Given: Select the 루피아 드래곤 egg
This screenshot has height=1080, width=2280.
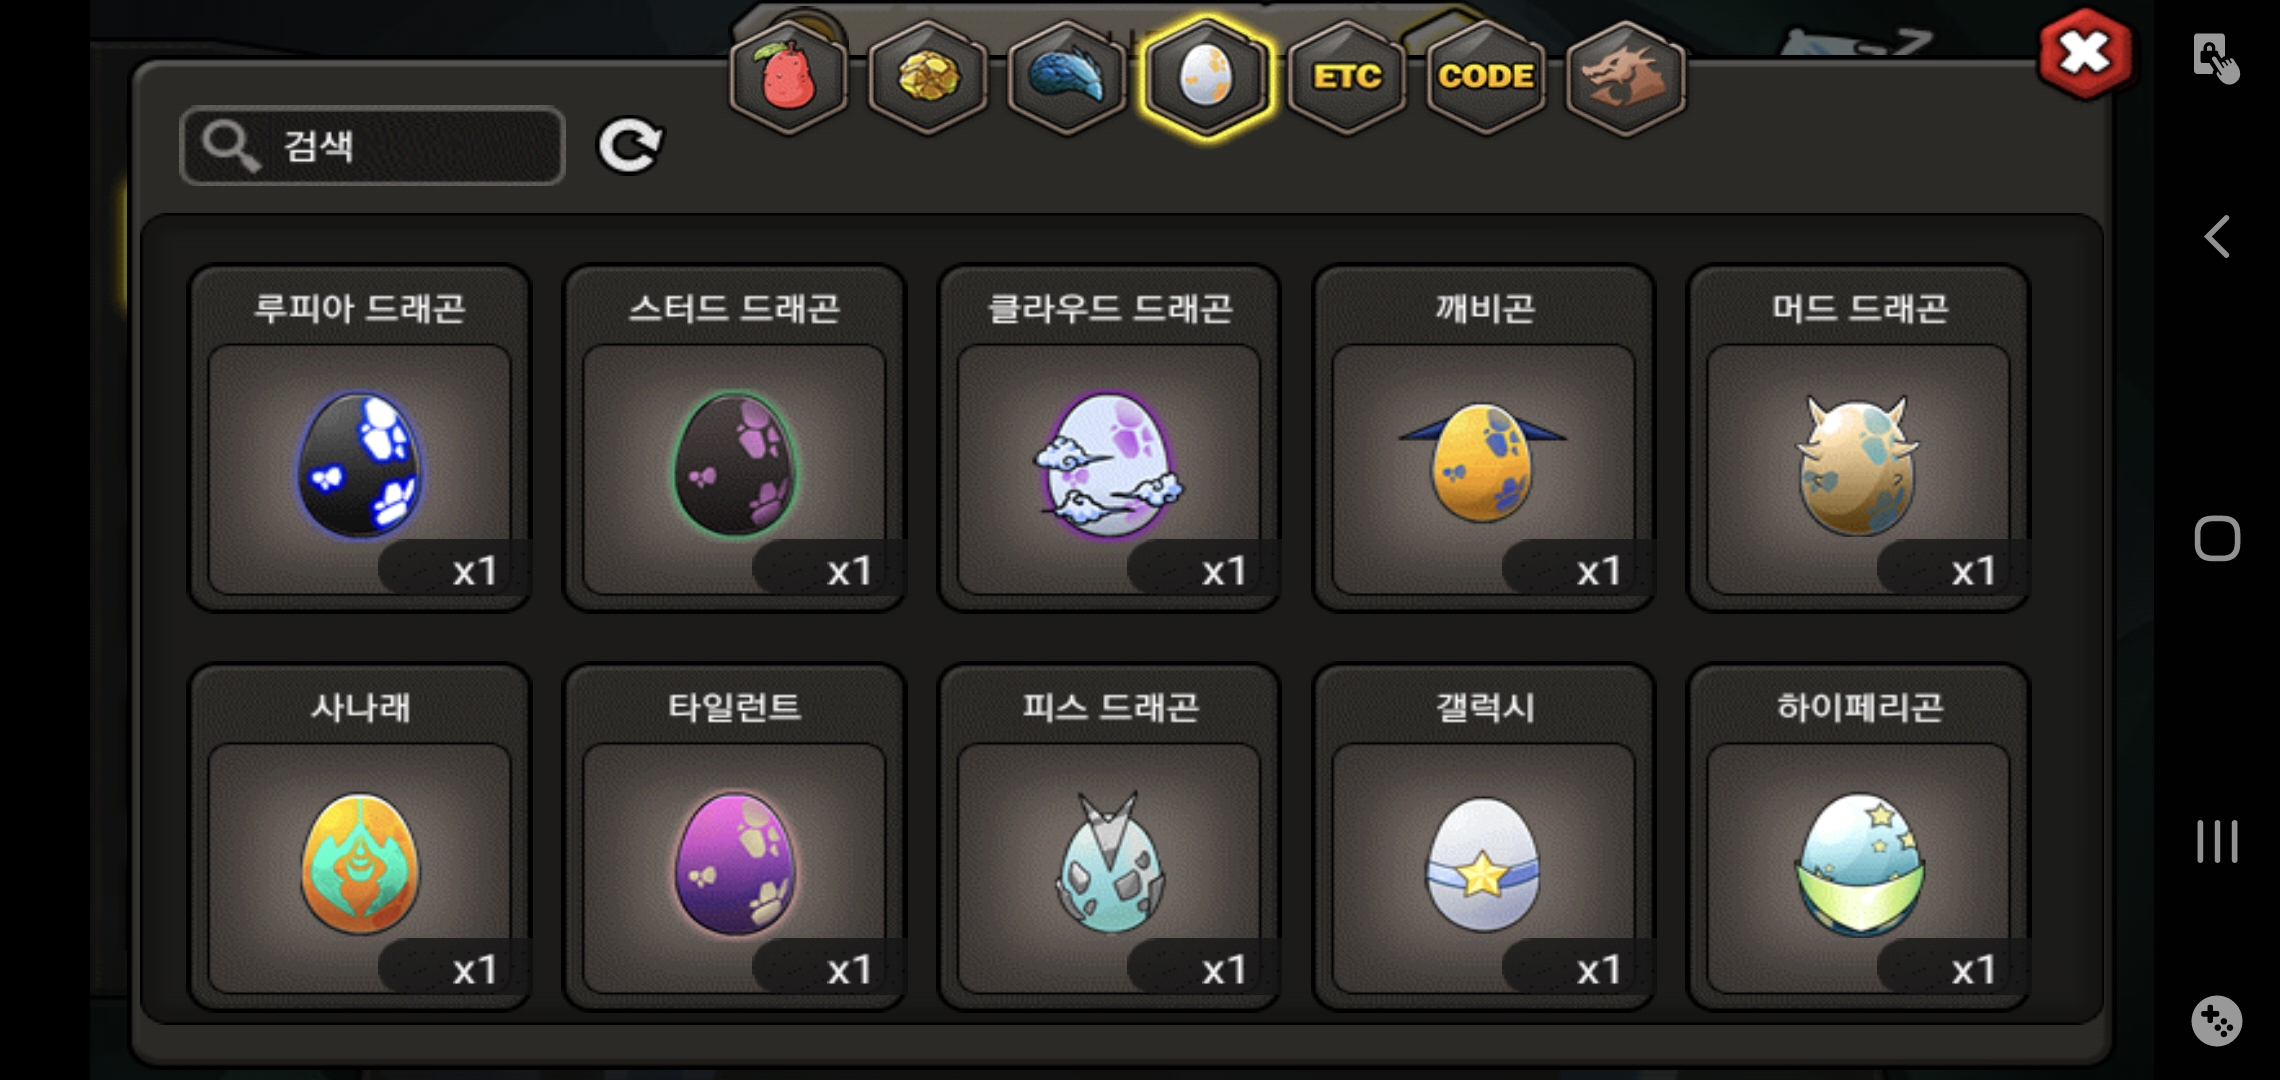Looking at the screenshot, I should (x=360, y=438).
